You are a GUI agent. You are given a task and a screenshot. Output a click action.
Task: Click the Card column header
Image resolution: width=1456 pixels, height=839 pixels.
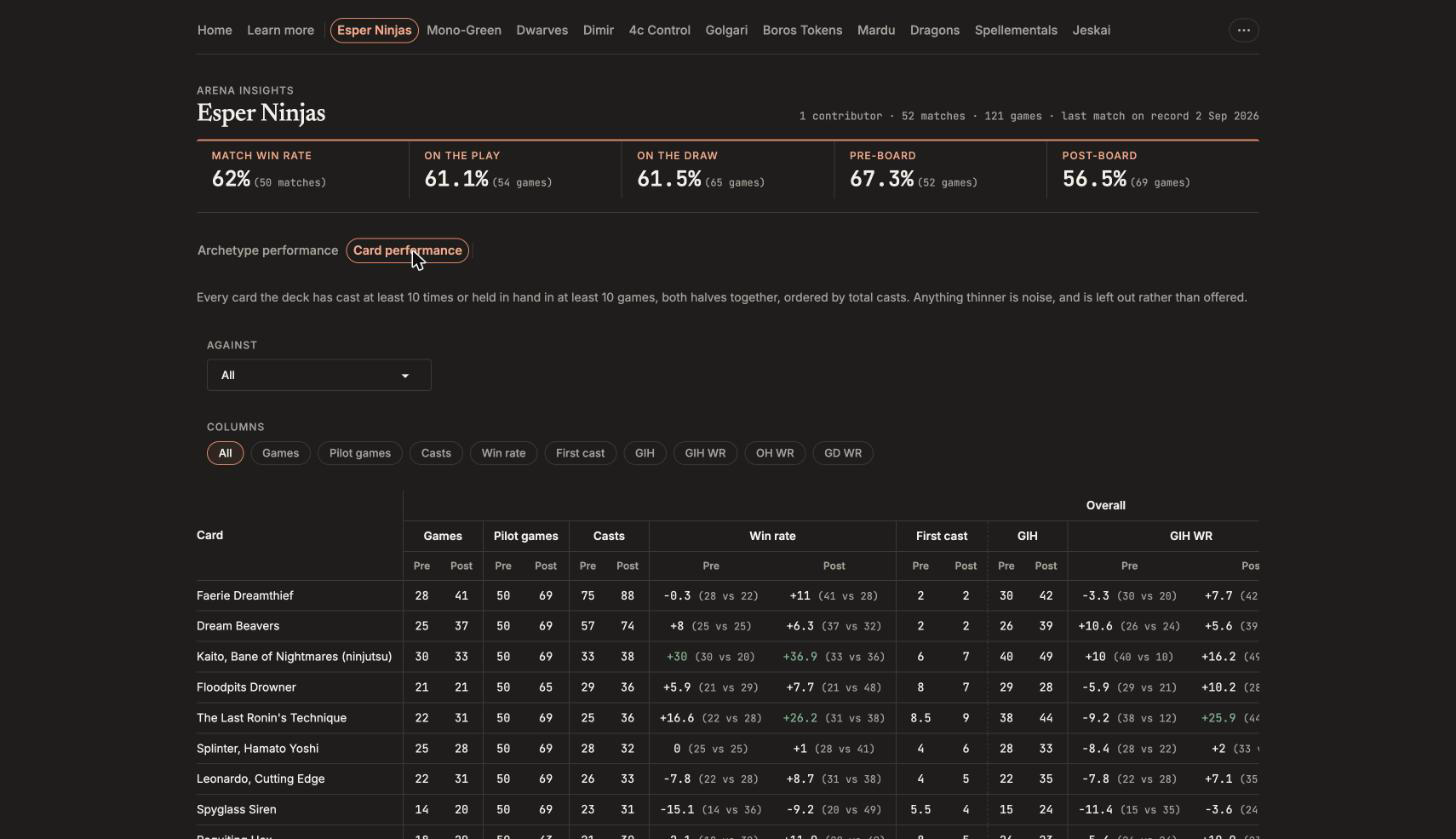coord(210,536)
